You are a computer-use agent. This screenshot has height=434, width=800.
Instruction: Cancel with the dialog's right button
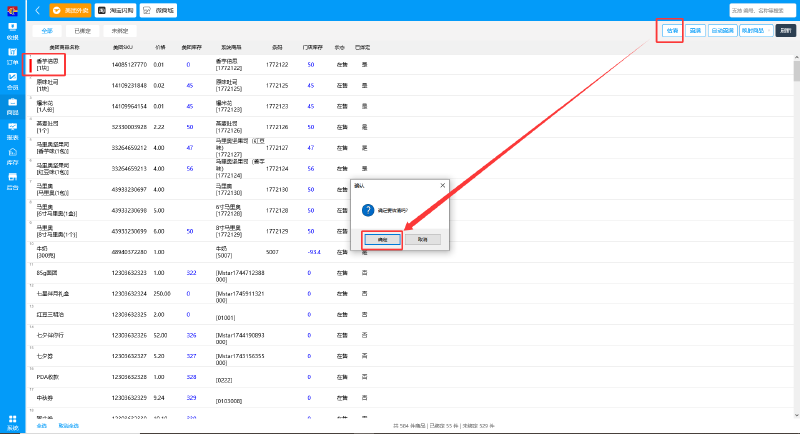[x=422, y=240]
